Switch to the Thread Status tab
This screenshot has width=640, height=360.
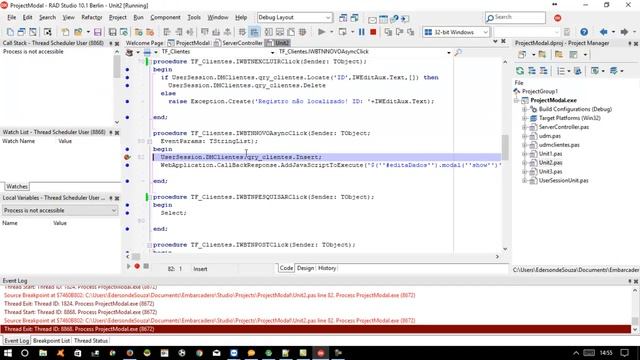91,340
